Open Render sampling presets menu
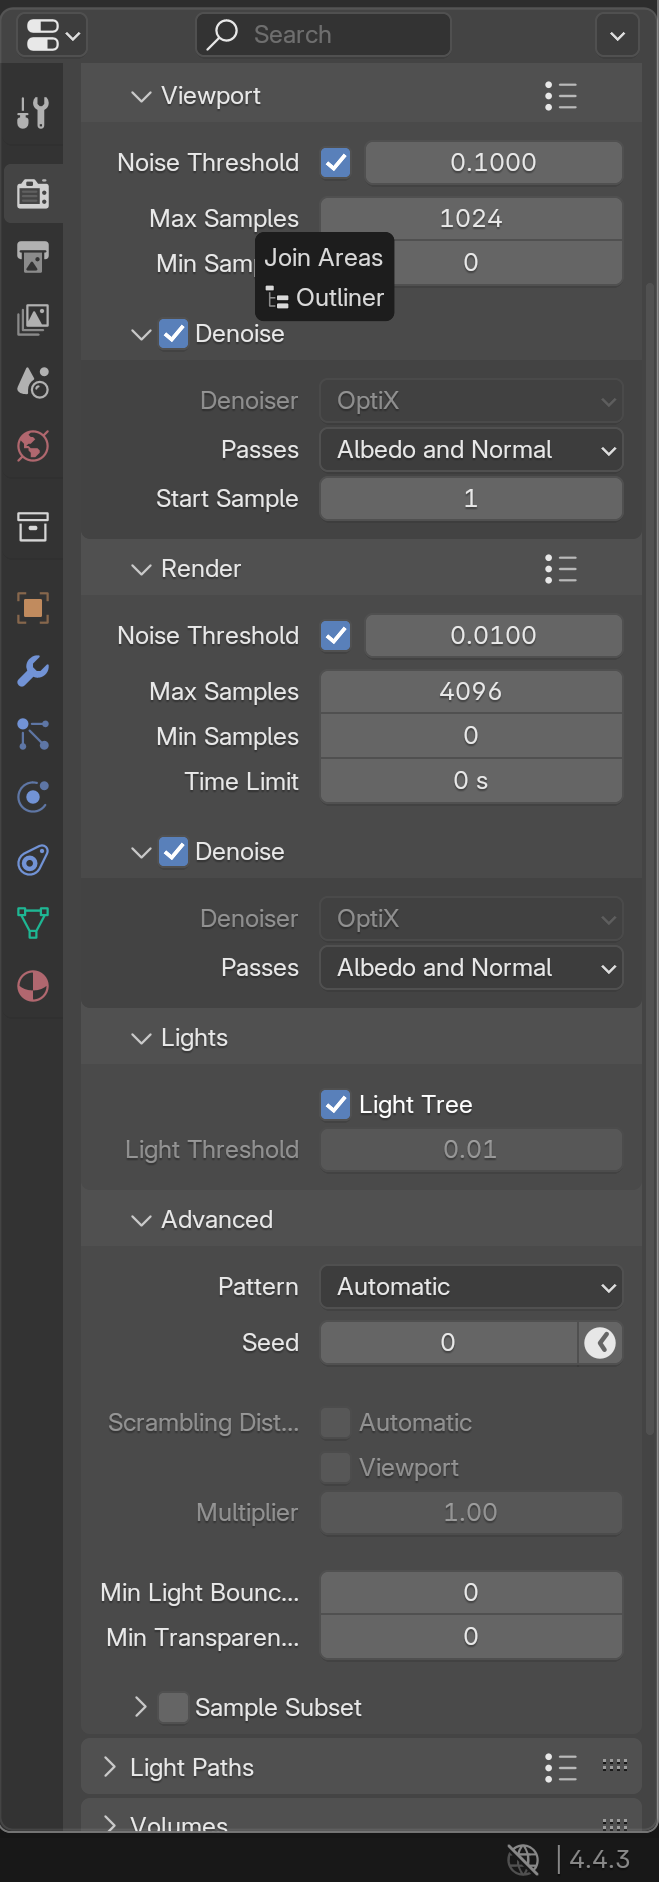The image size is (659, 1882). tap(561, 569)
